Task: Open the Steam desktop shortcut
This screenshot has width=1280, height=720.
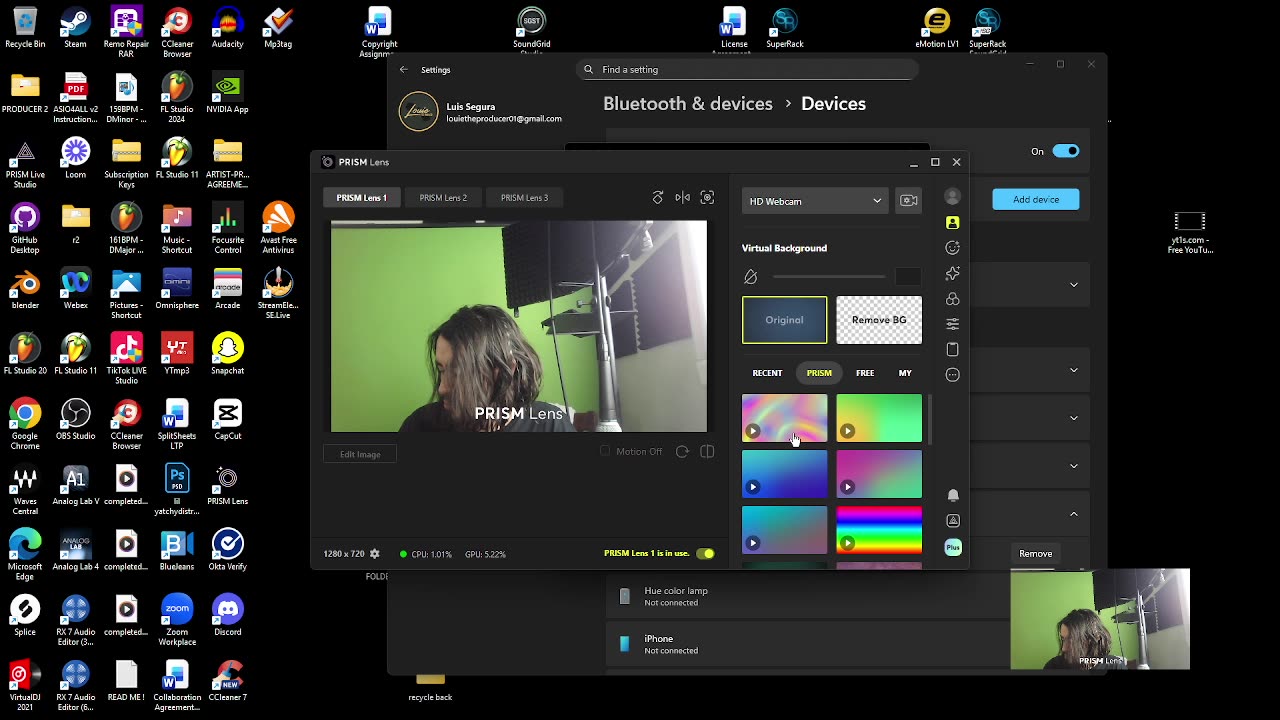Action: point(76,28)
